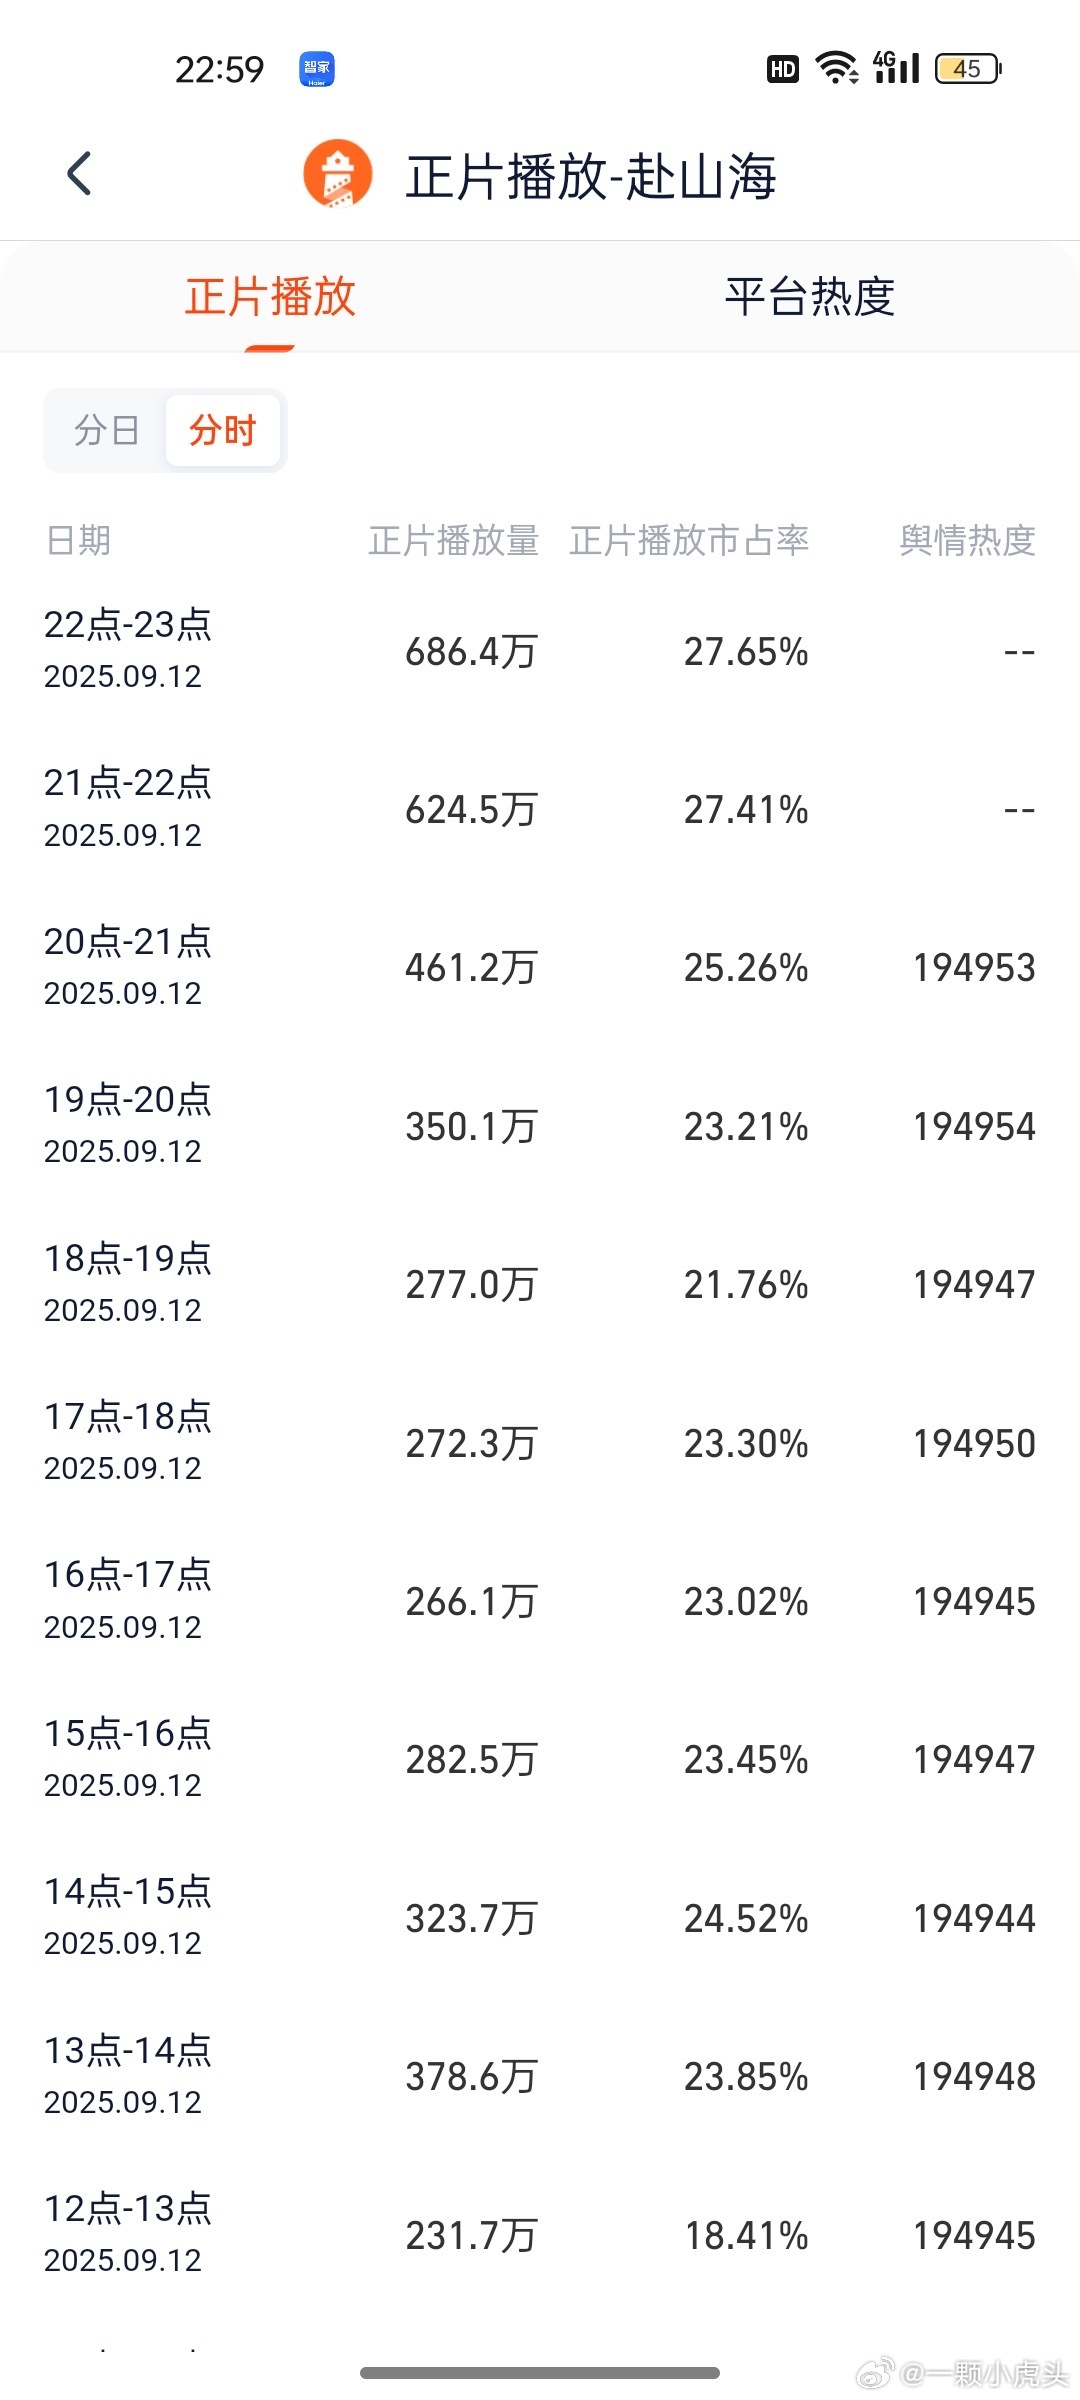Viewport: 1080px width, 2400px height.
Task: Tap the bottom home gesture bar
Action: click(x=540, y=2372)
